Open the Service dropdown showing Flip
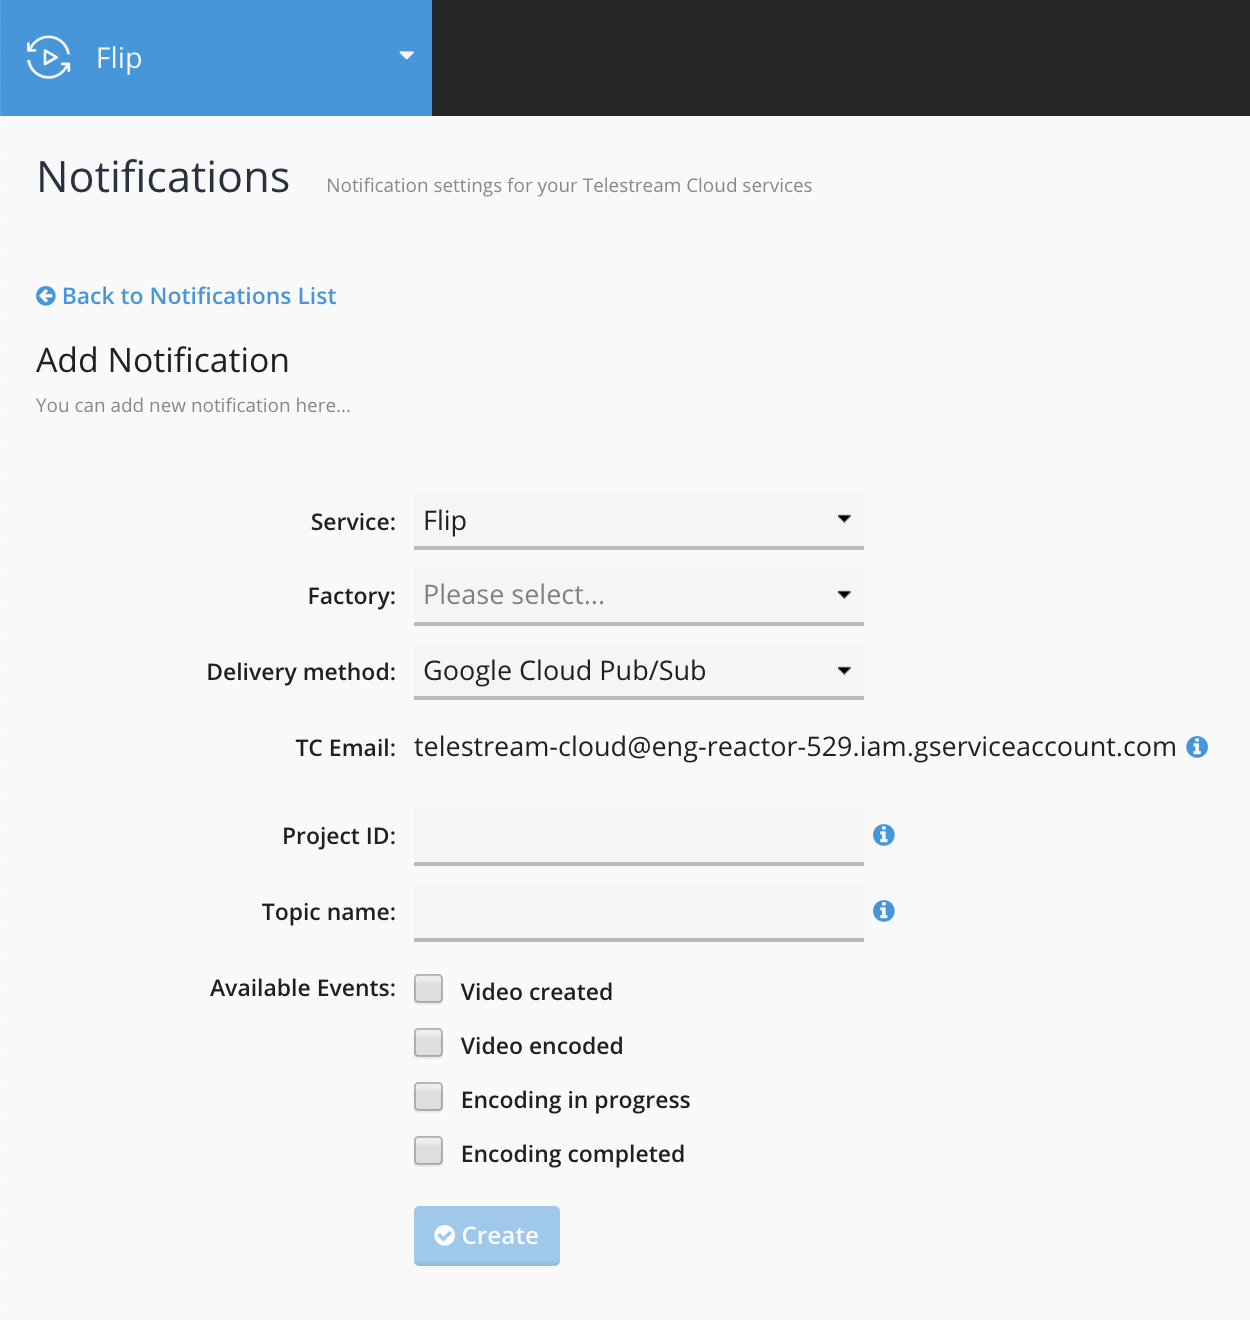Image resolution: width=1250 pixels, height=1320 pixels. (x=639, y=520)
